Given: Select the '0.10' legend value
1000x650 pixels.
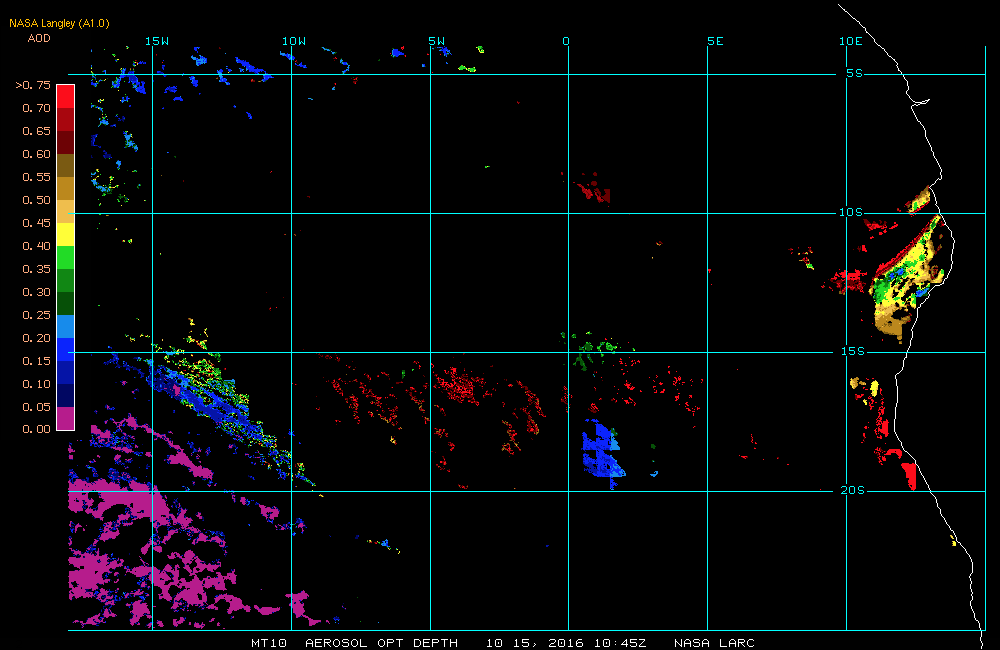Looking at the screenshot, I should [x=36, y=384].
